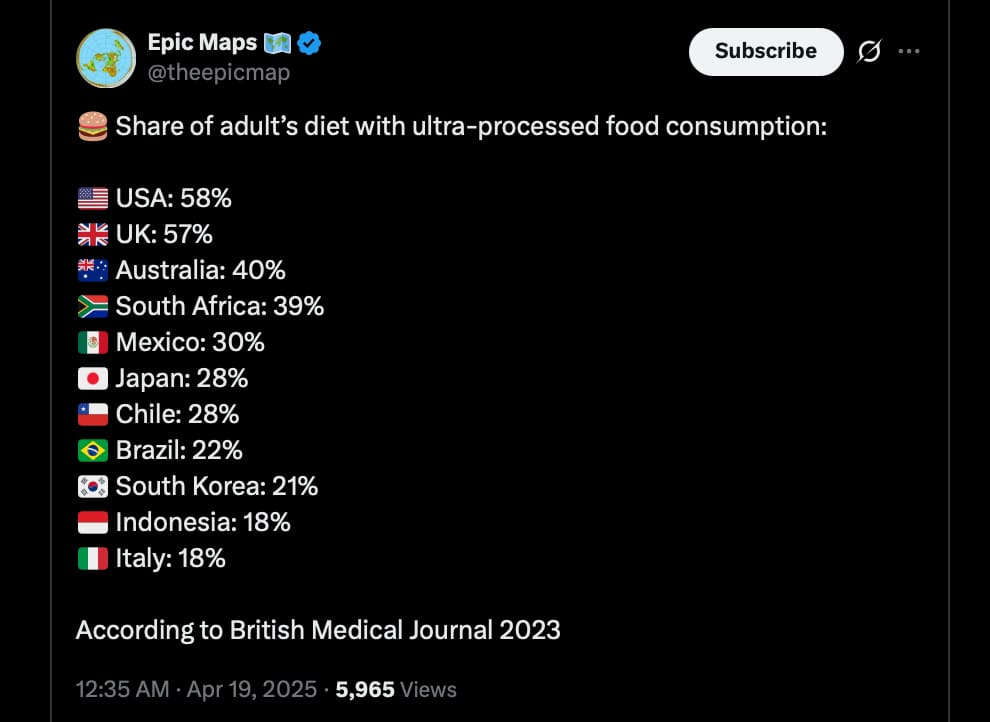Click the blue verified checkmark badge
The image size is (990, 722).
coord(309,43)
